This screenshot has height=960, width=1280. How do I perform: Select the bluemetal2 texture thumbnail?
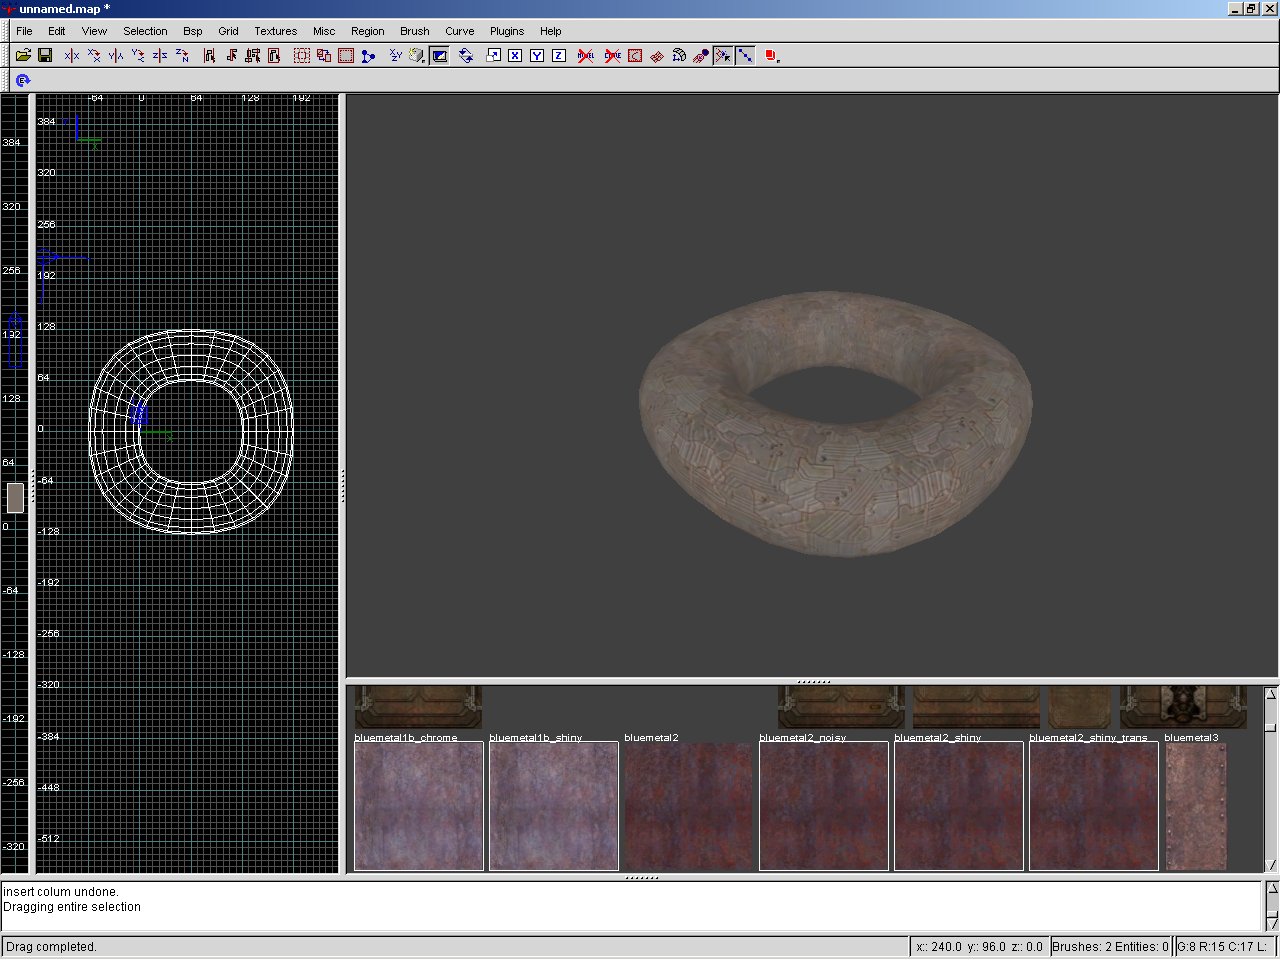(x=688, y=806)
